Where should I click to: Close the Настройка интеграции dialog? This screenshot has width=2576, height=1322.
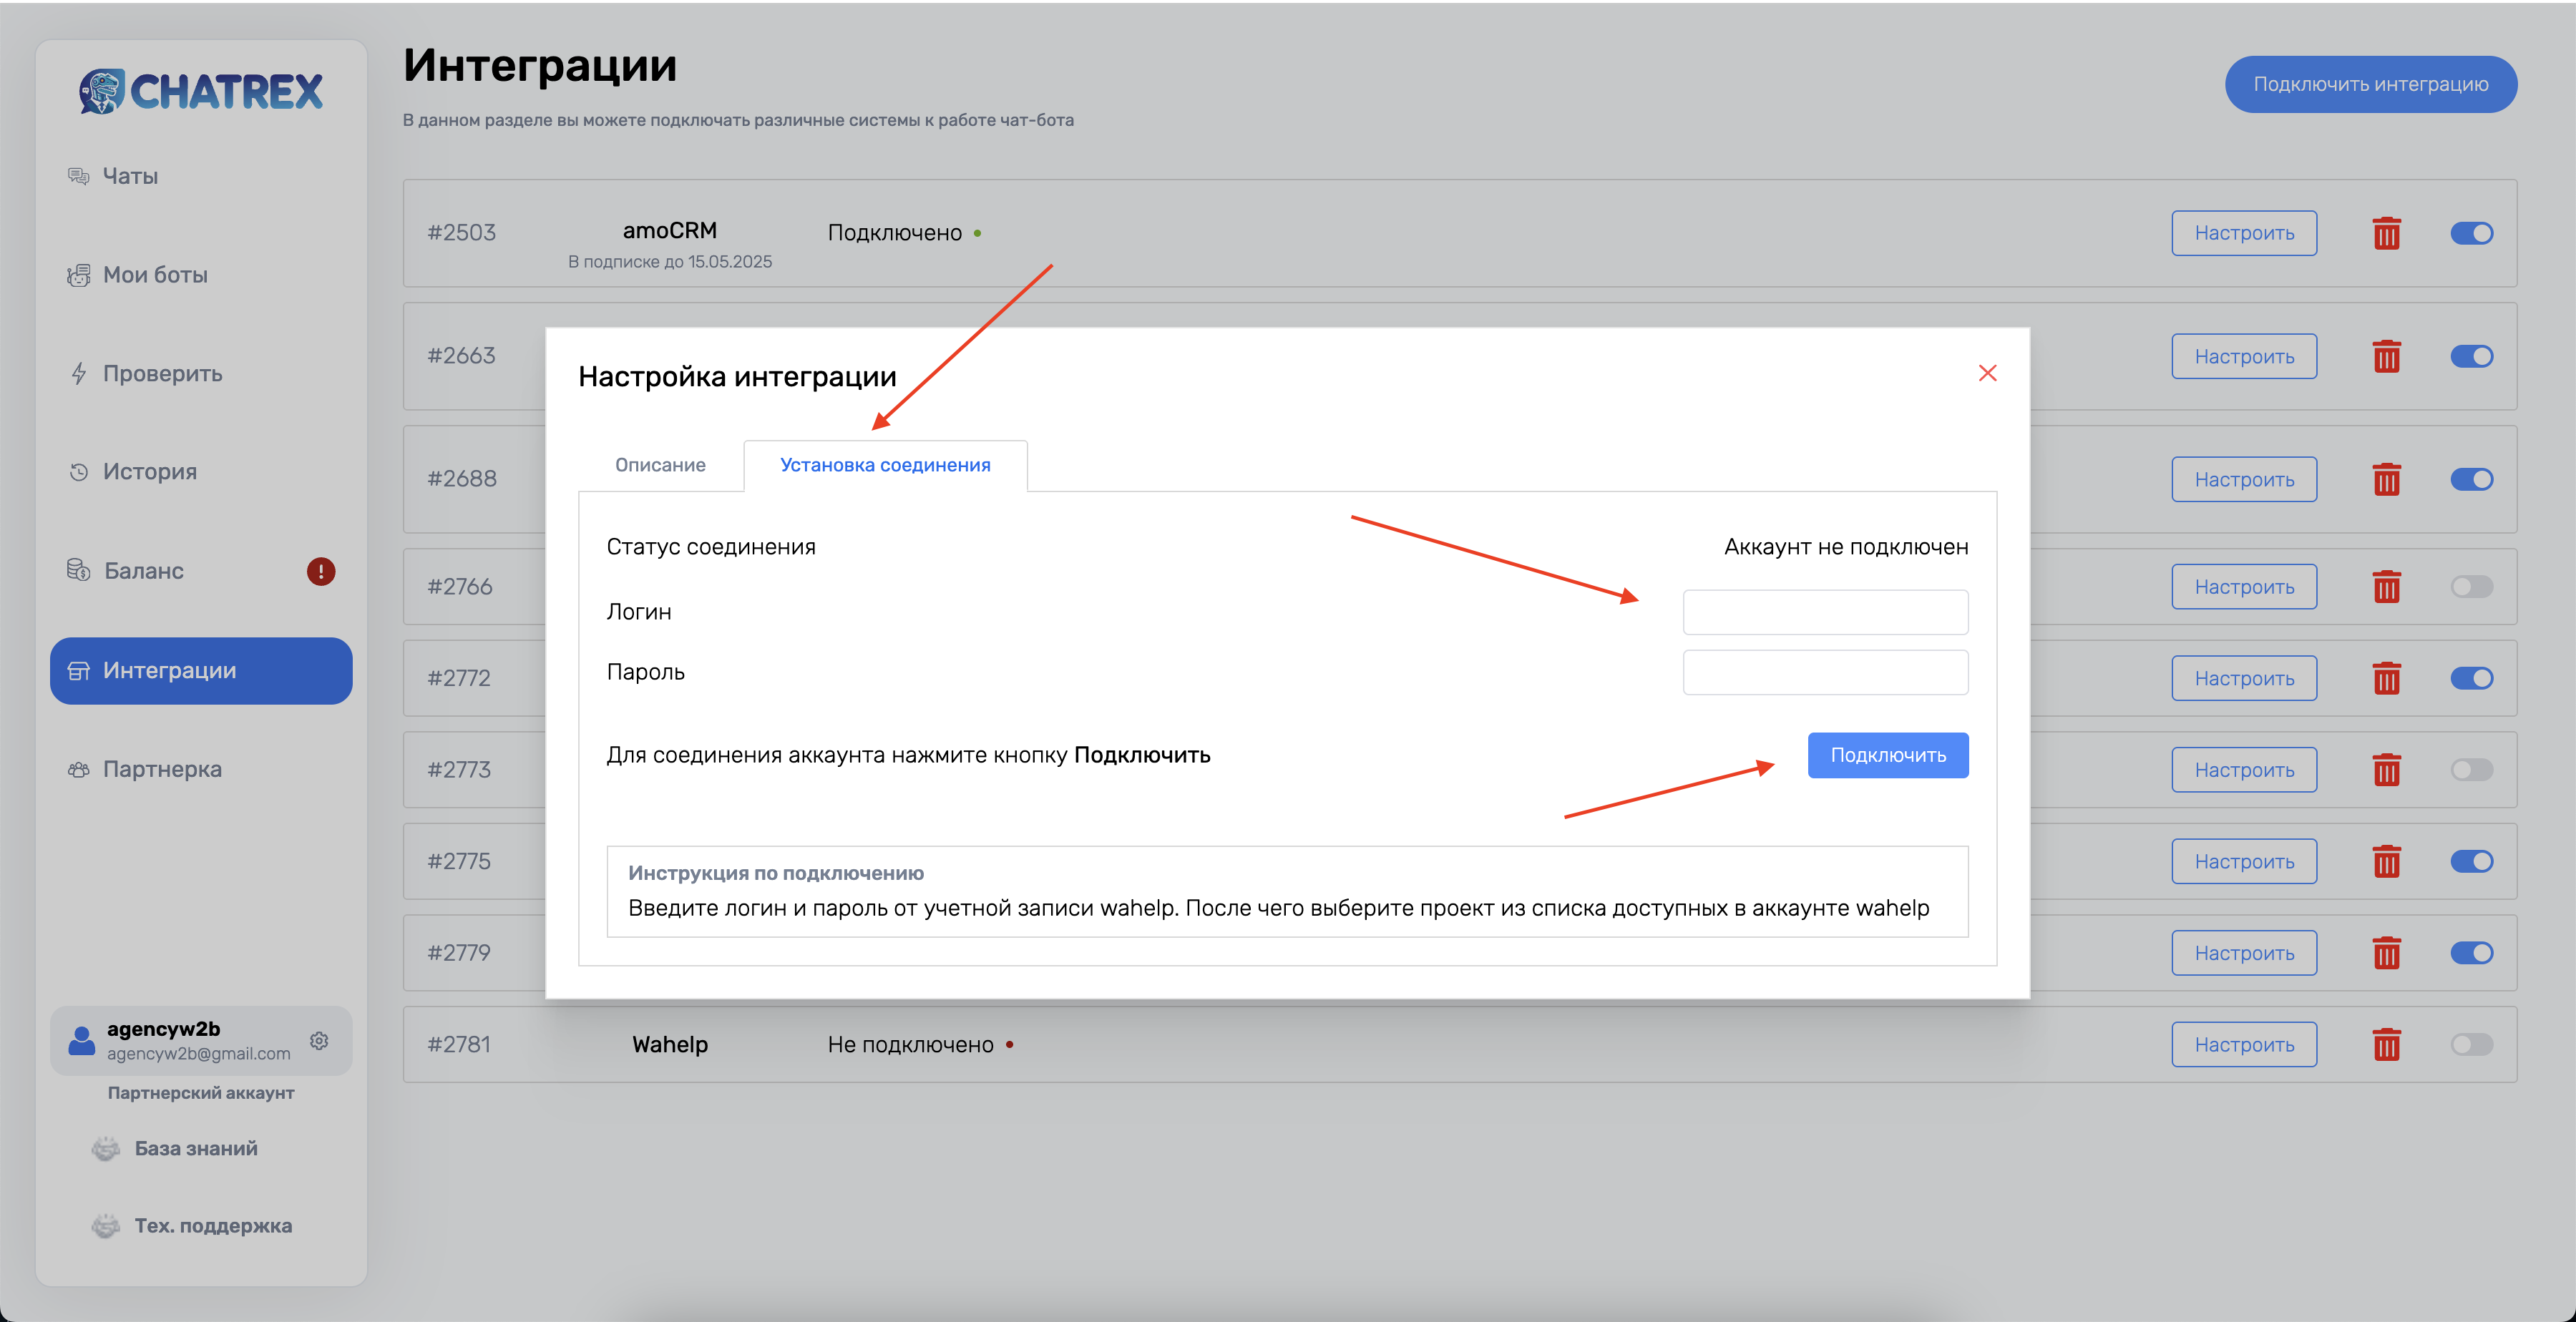click(x=1987, y=373)
